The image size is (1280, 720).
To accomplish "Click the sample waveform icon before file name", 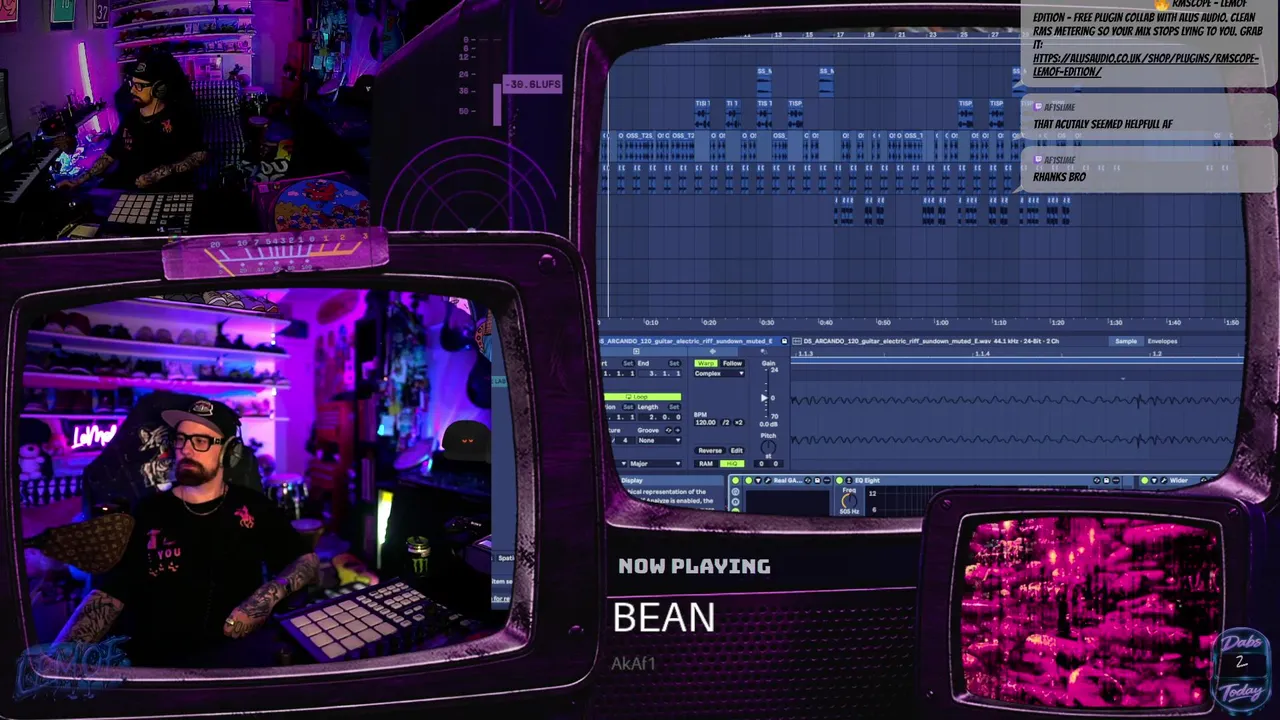I will [797, 341].
